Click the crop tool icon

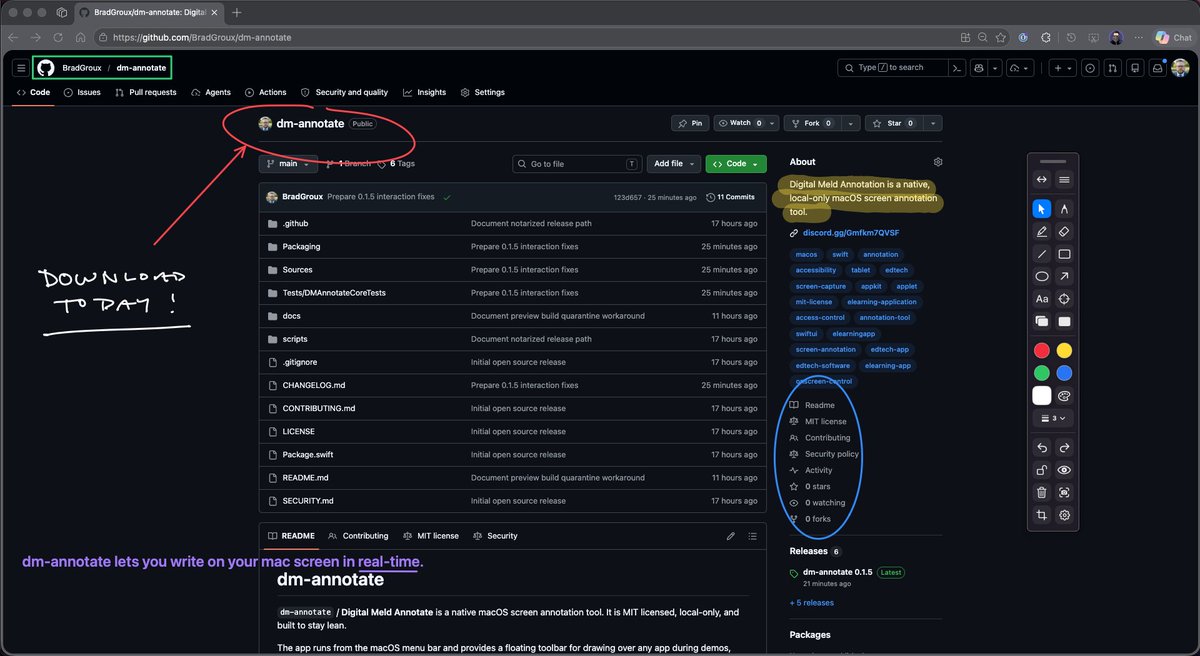point(1042,515)
